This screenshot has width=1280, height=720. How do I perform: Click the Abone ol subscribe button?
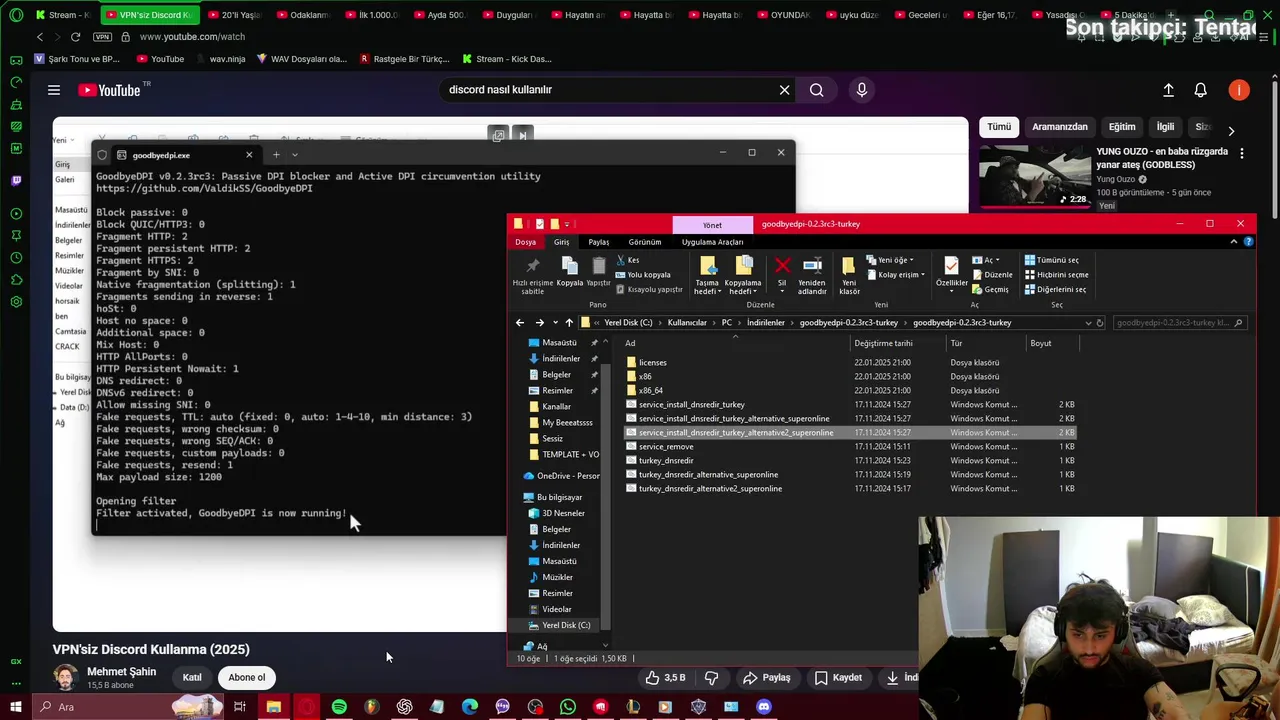point(247,677)
